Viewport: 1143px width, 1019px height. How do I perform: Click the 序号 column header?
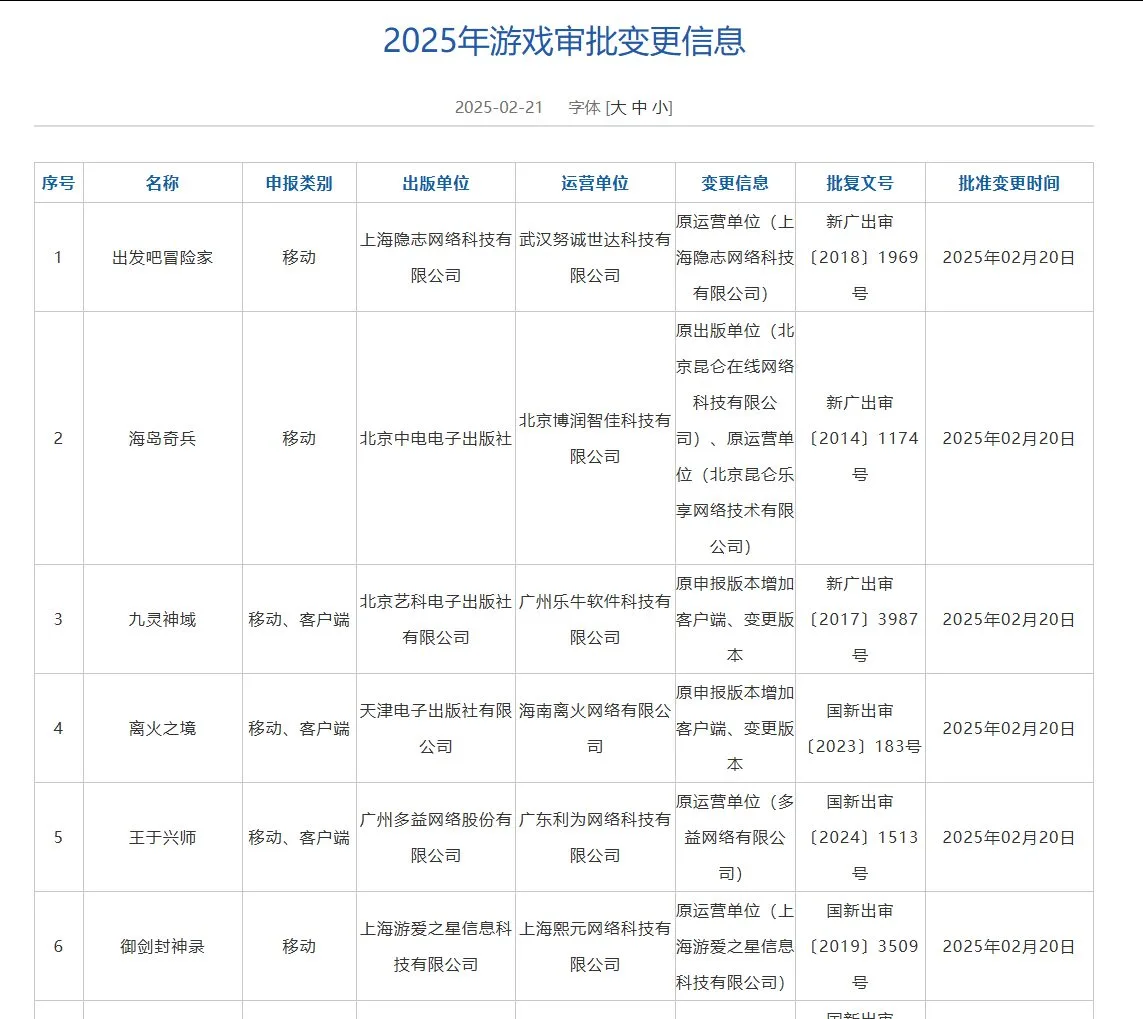(58, 183)
